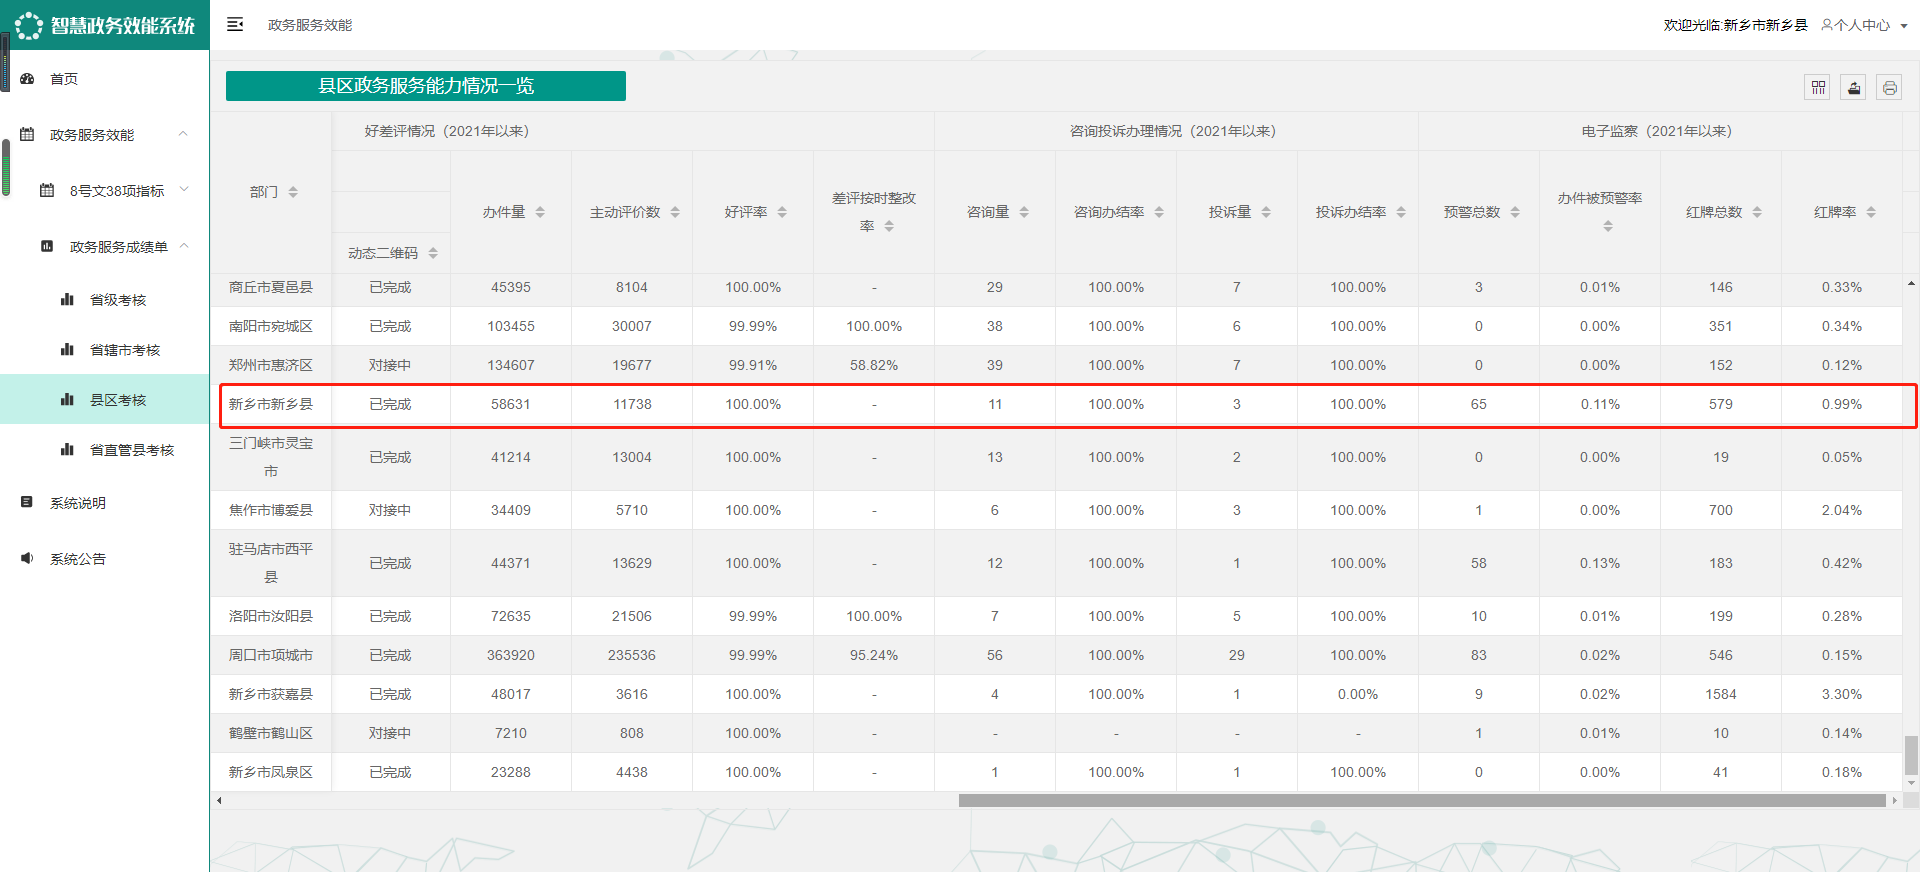The height and width of the screenshot is (872, 1920).
Task: Click the 智慧政务效能系统 logo icon
Action: (28, 25)
